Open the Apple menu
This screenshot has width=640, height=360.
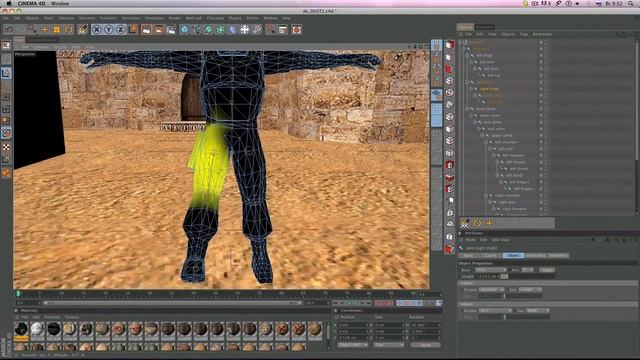pos(8,3)
